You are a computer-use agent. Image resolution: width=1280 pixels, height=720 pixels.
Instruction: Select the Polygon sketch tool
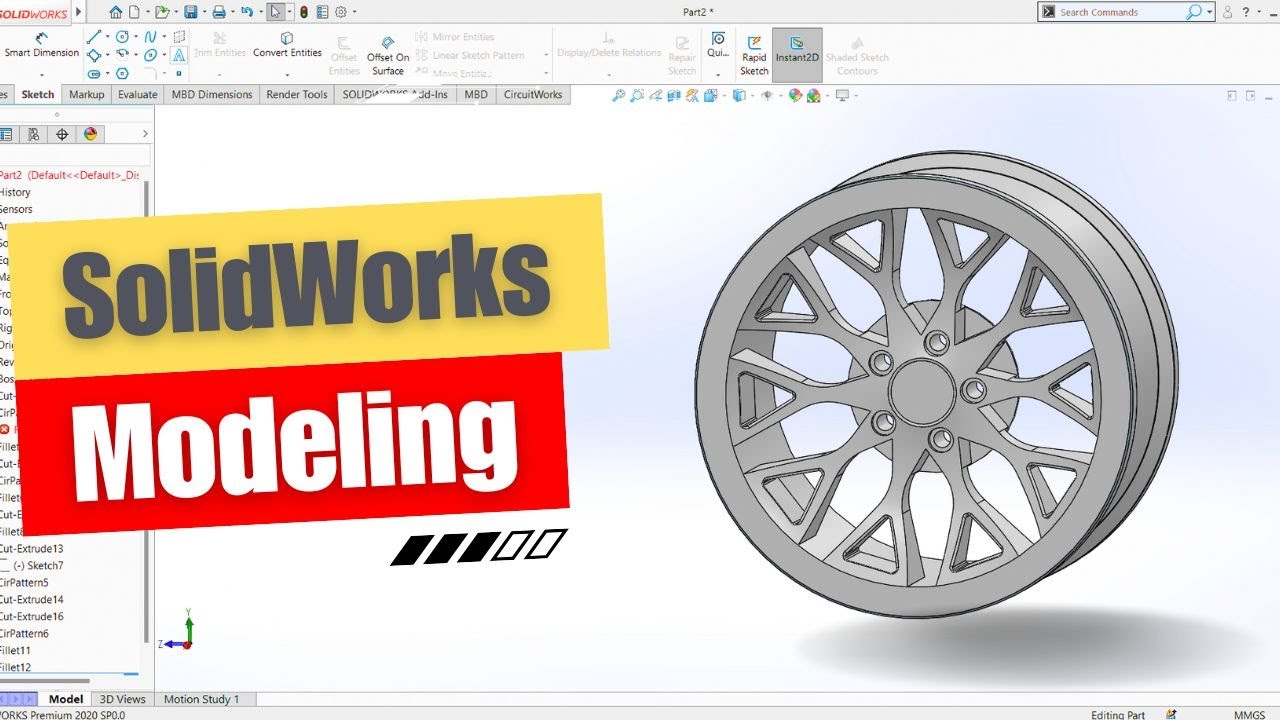tap(122, 73)
